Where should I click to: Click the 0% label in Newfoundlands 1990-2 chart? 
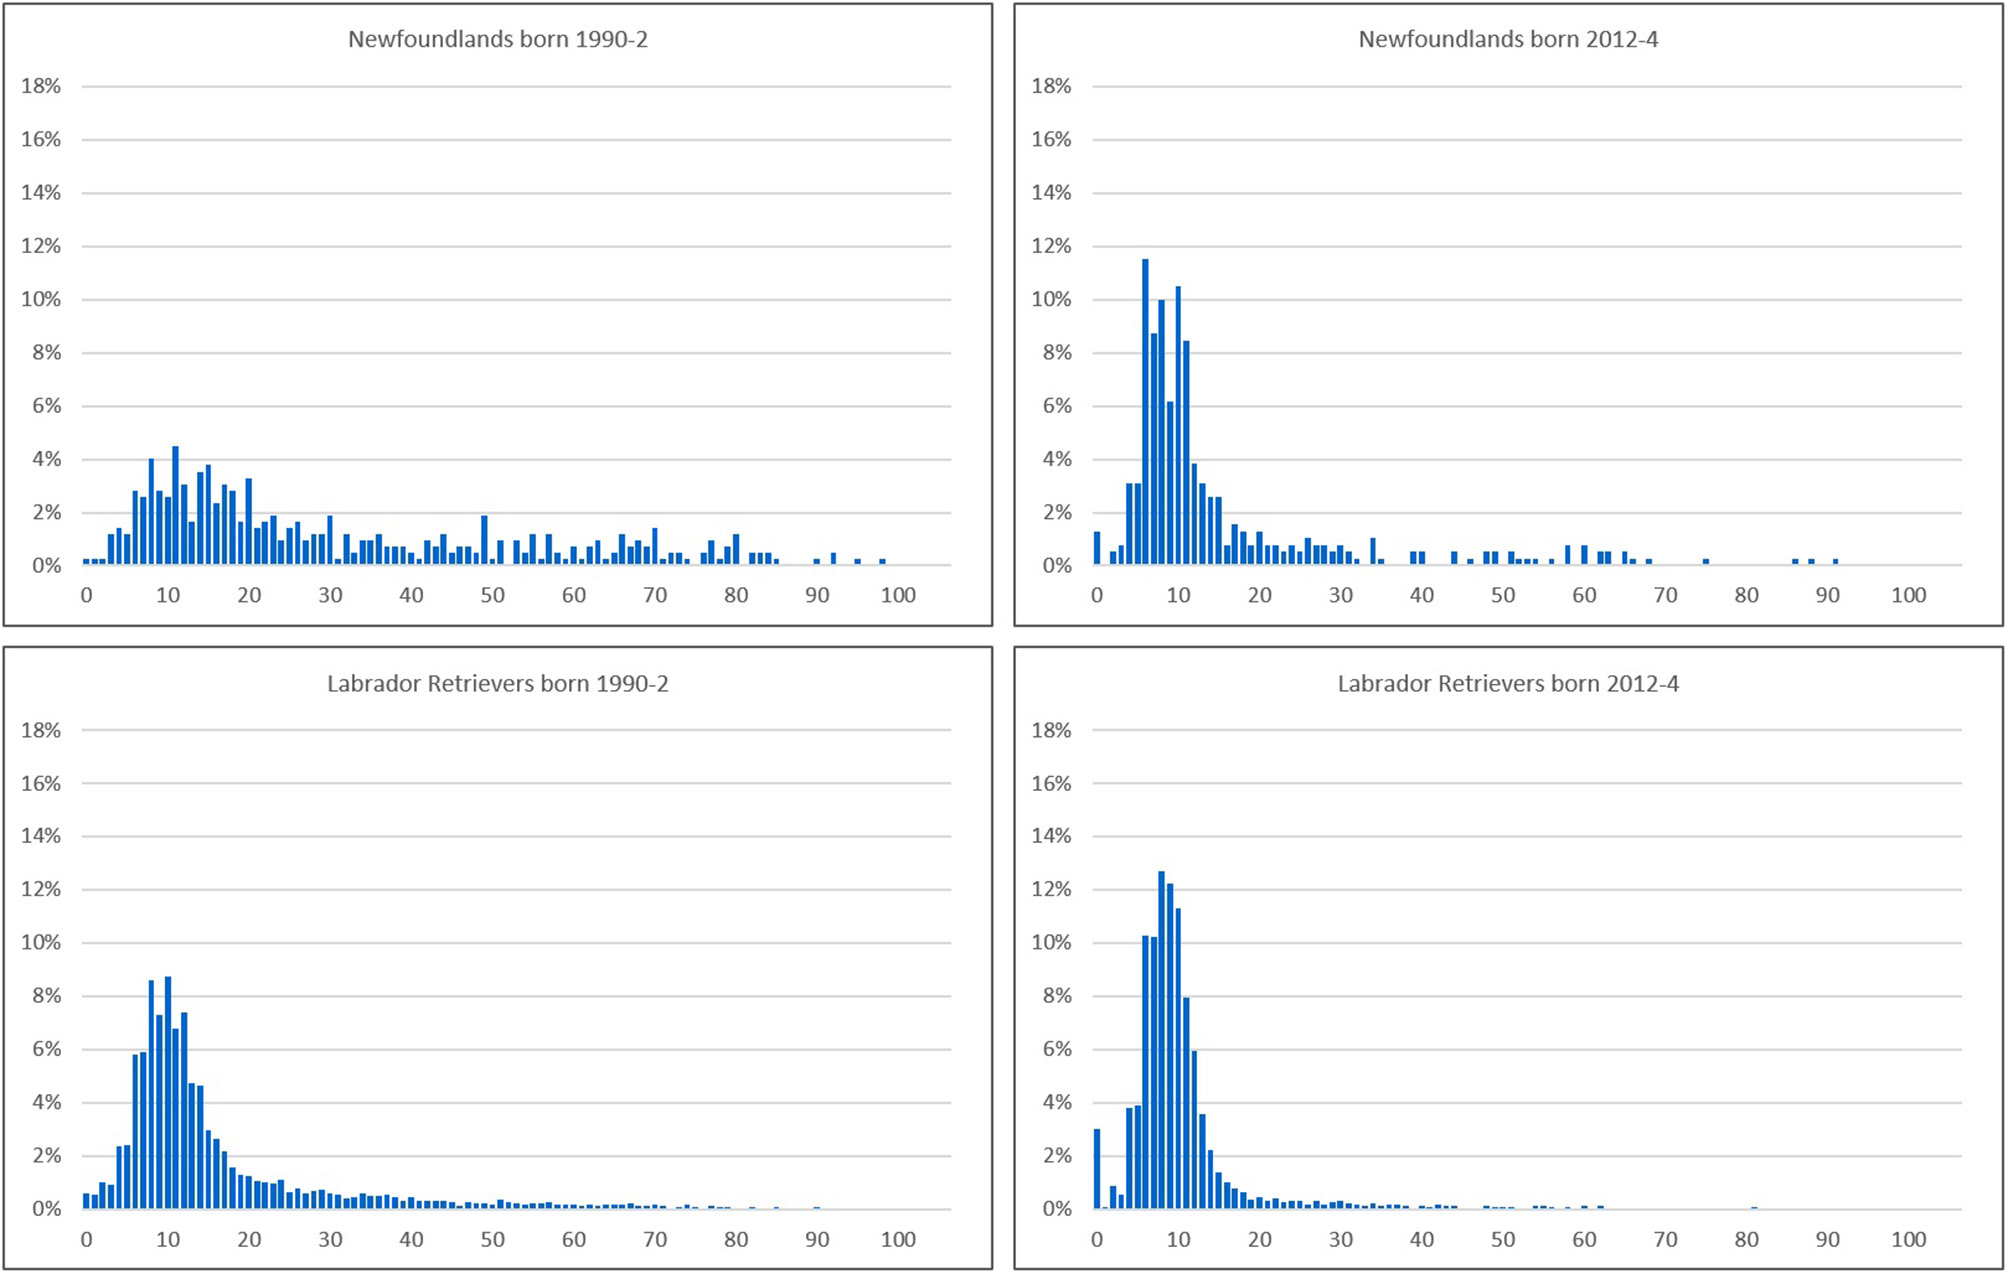pos(46,565)
